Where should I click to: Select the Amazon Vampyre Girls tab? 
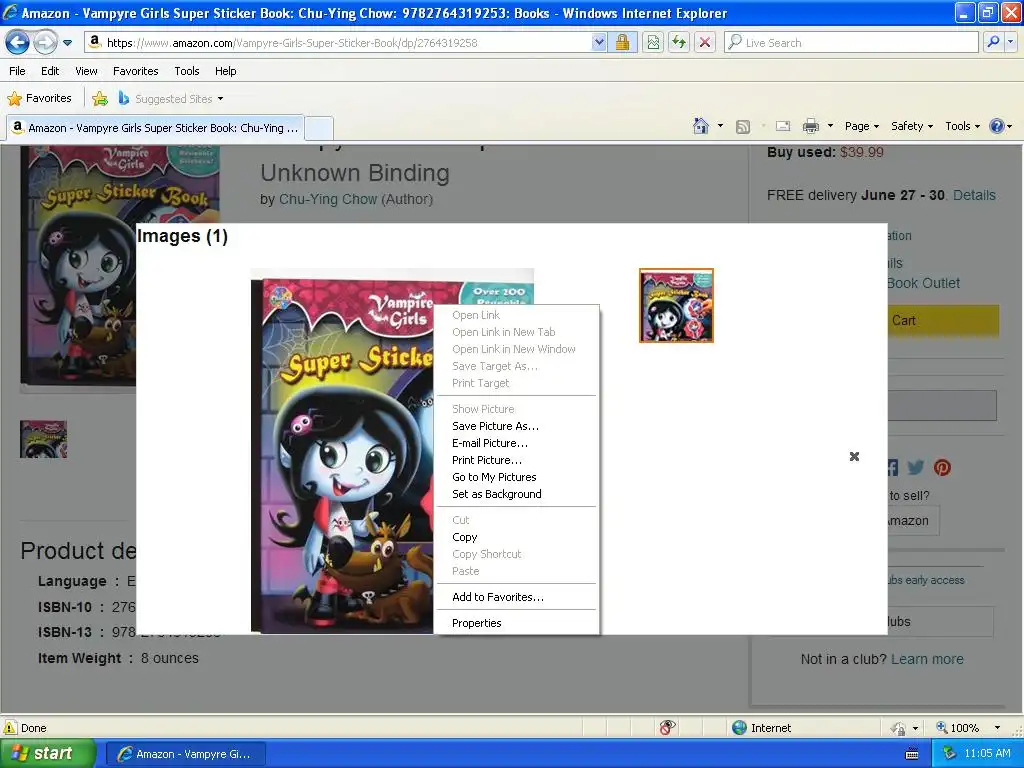[x=155, y=128]
